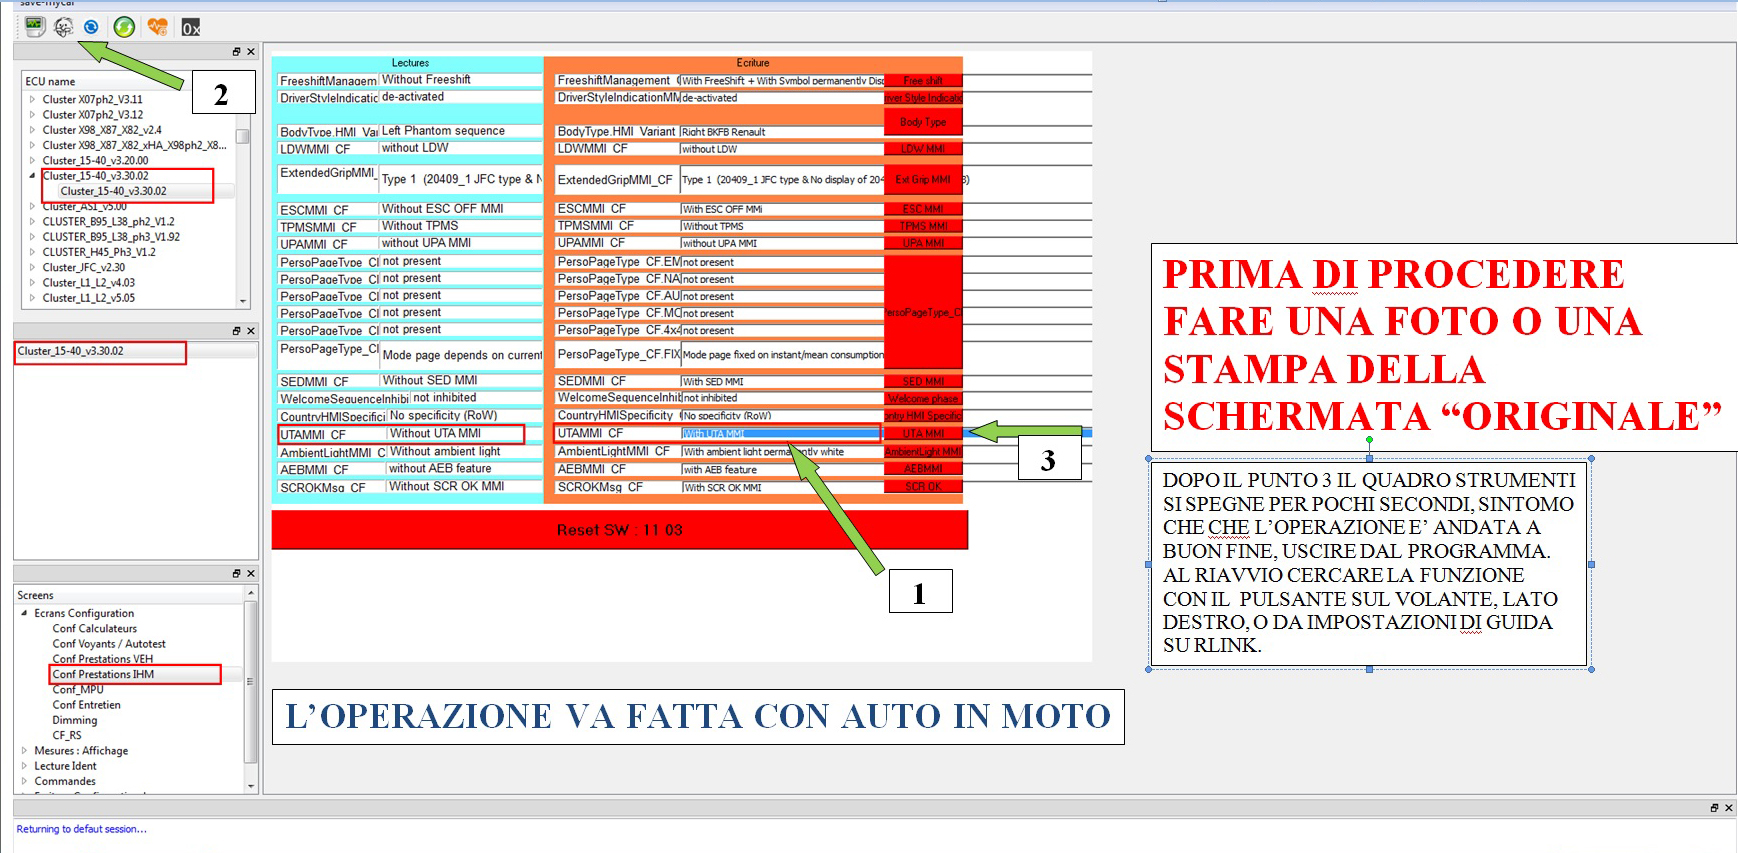Open UPAMMI_CF without UPA MMI dropdown

[782, 243]
